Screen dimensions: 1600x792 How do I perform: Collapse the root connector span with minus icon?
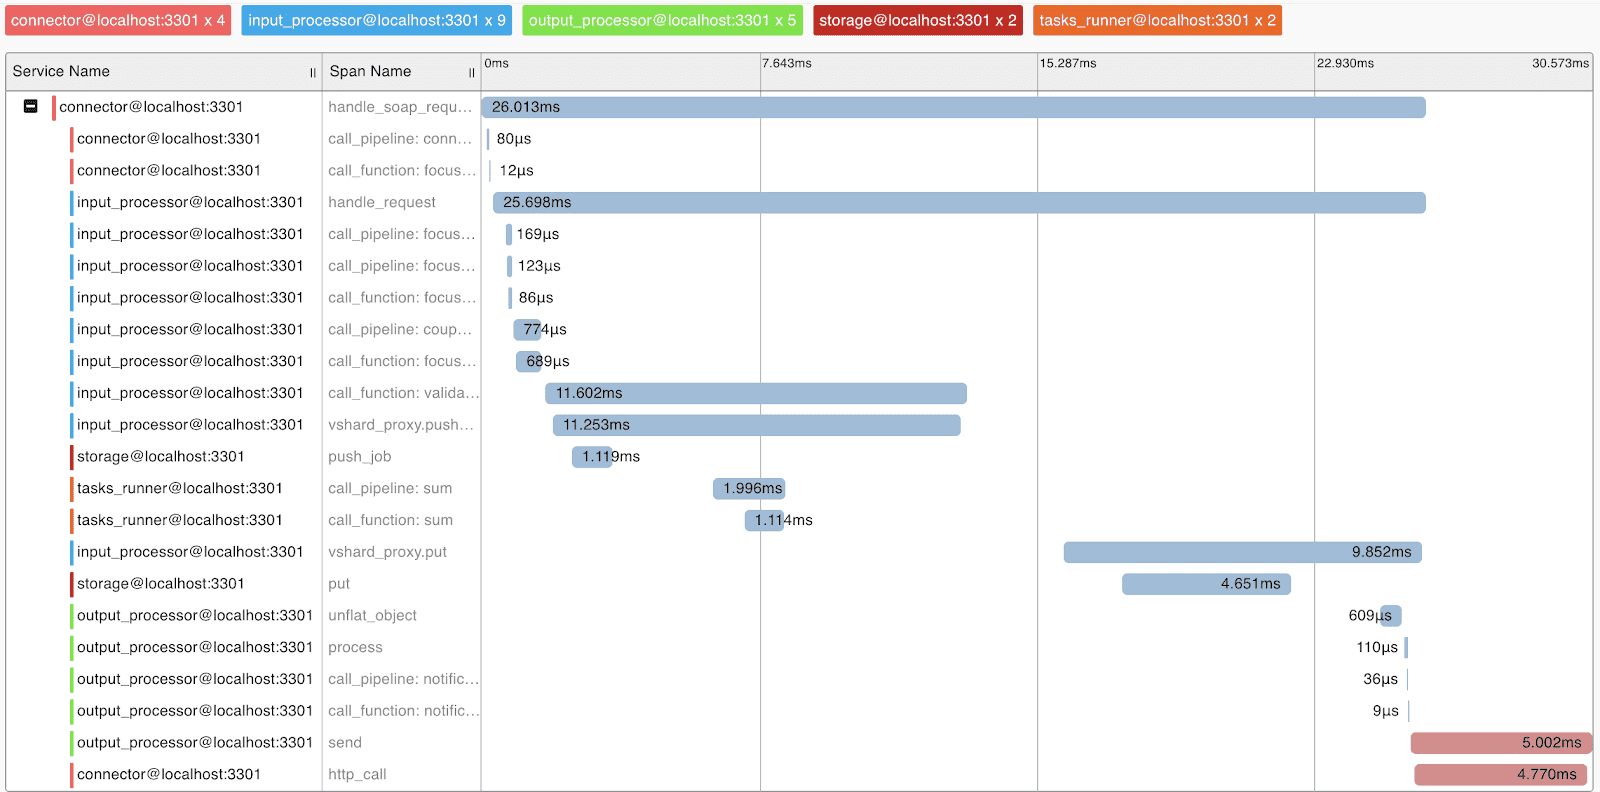[31, 106]
